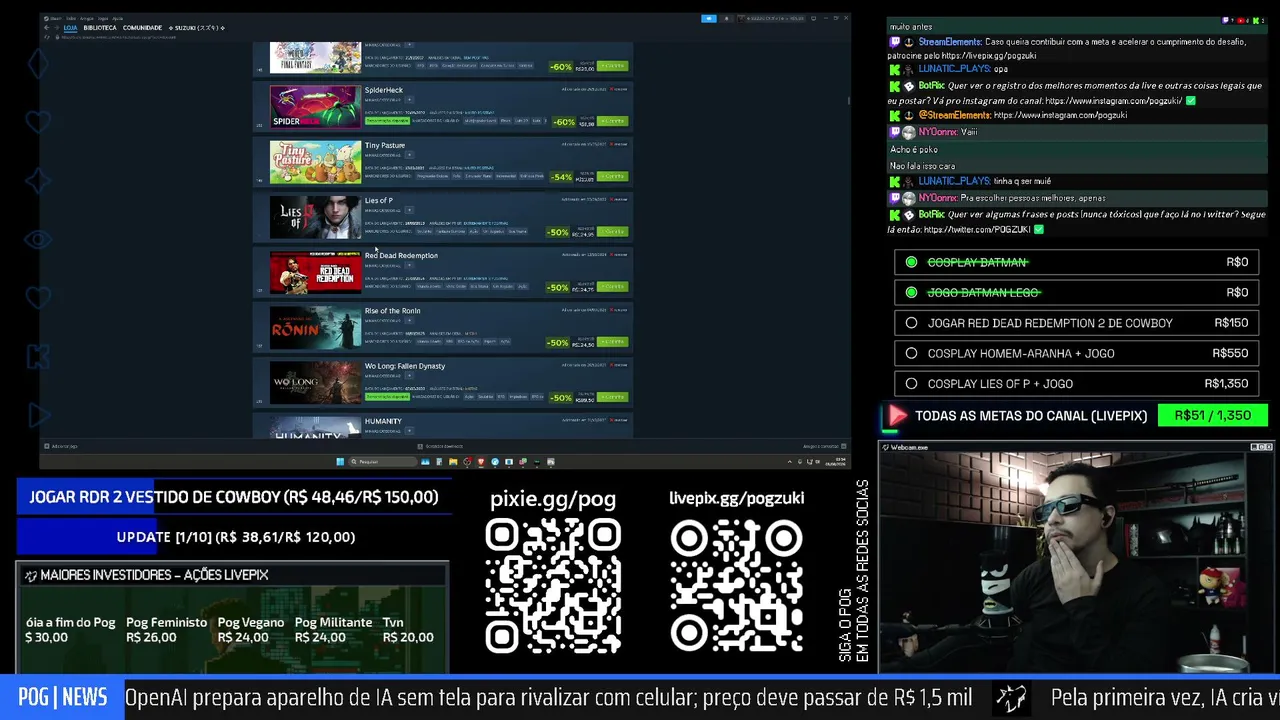Add Tiny Pasture to the cart
The height and width of the screenshot is (720, 1280).
[612, 176]
